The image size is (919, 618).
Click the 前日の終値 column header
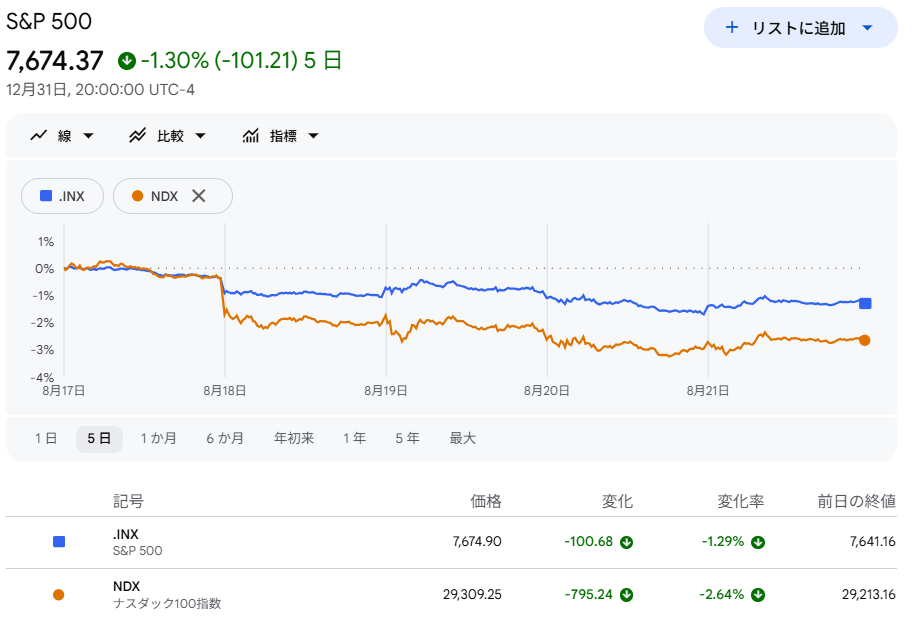[x=856, y=501]
